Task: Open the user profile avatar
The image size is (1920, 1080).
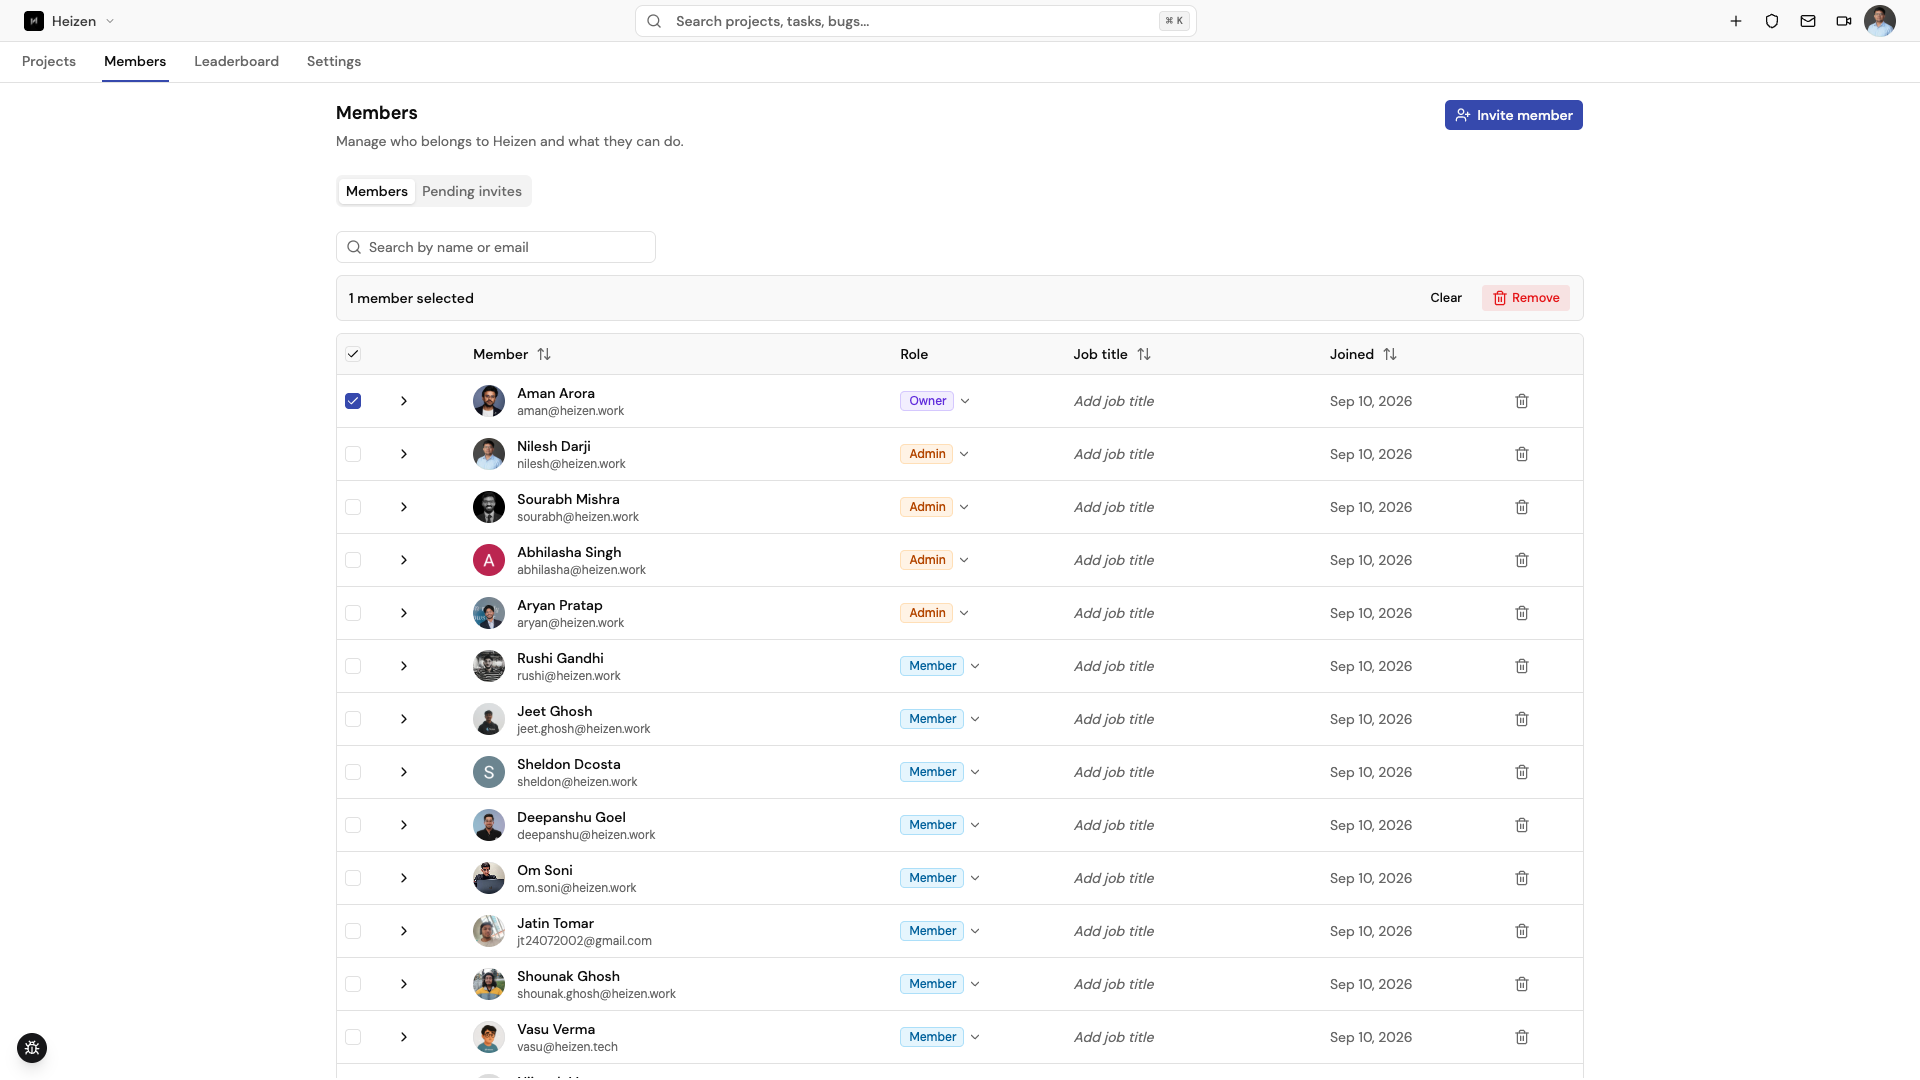Action: pos(1880,21)
